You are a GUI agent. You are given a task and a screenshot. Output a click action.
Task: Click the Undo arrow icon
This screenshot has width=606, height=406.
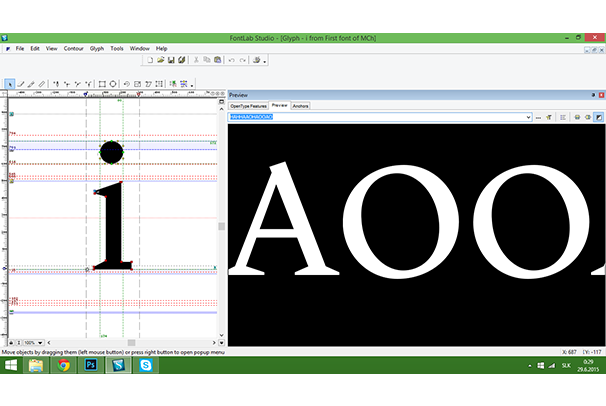[x=231, y=60]
